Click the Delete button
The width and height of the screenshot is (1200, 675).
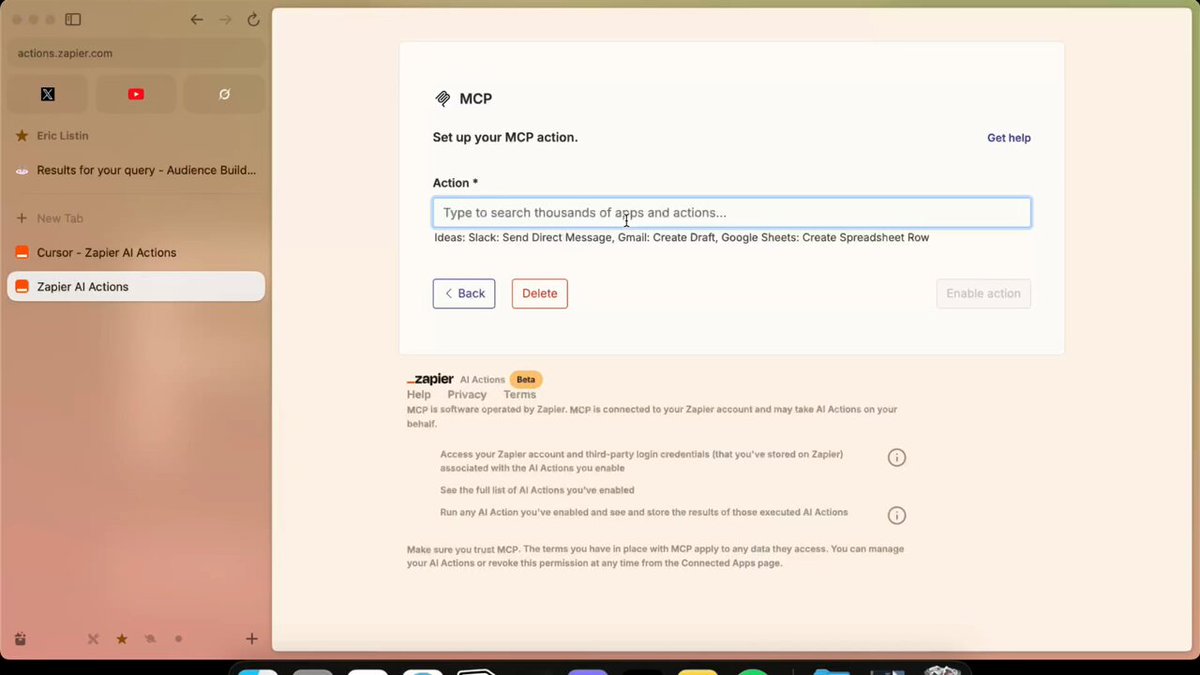point(540,293)
